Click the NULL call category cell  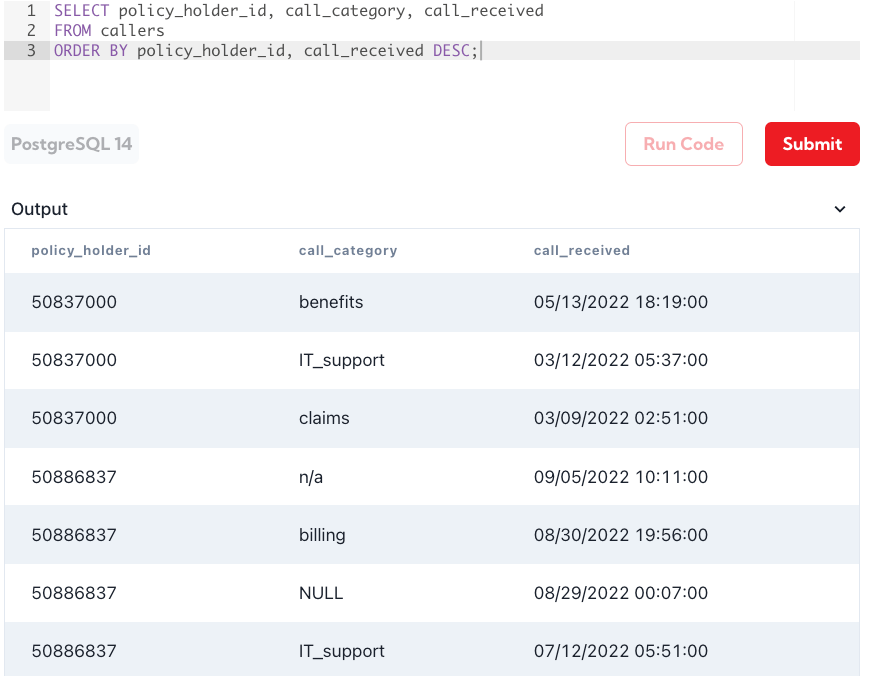click(321, 593)
